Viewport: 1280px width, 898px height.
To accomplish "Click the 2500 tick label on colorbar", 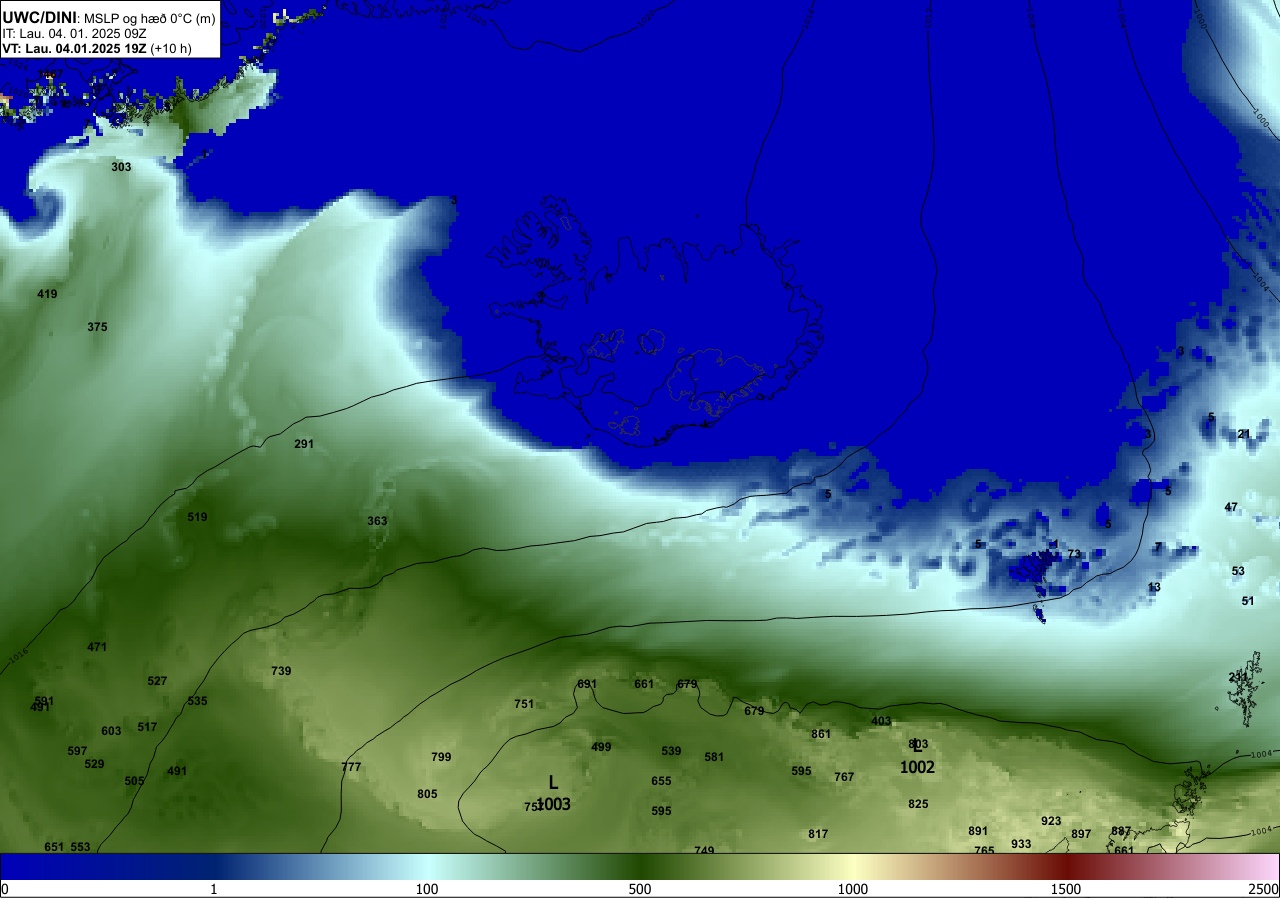I will pos(1264,889).
